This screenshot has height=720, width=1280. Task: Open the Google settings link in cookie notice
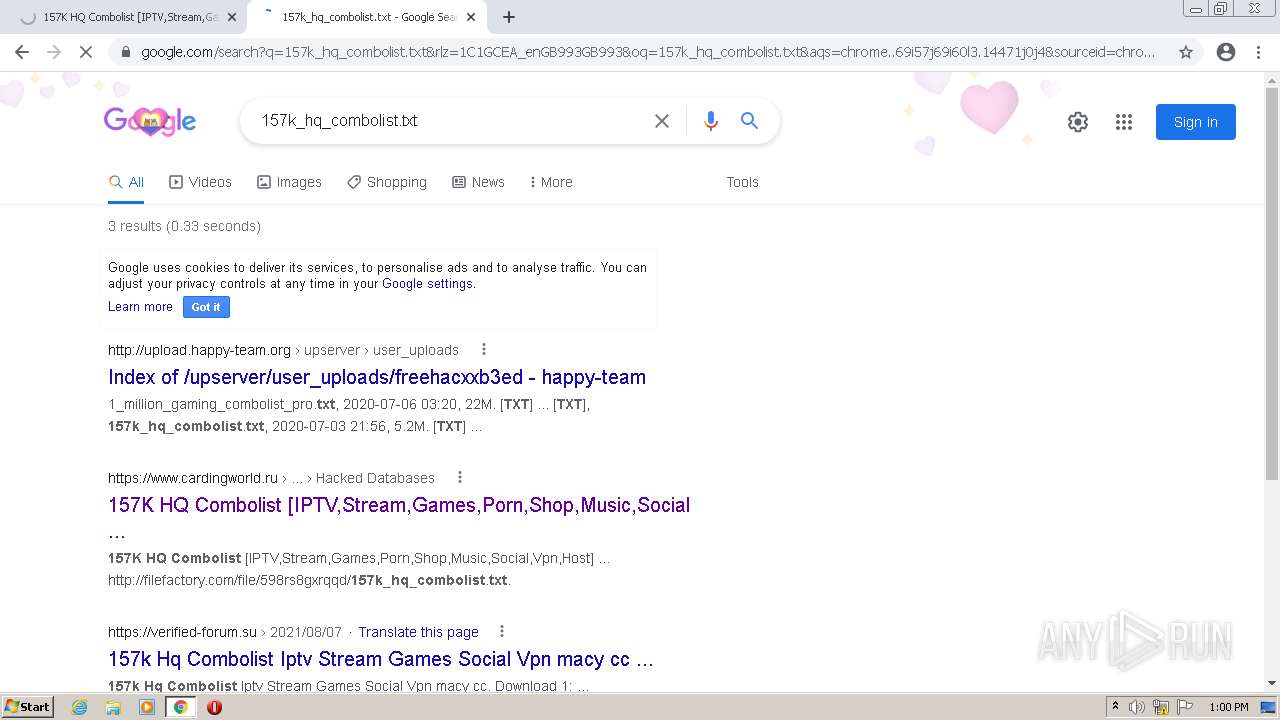pos(427,284)
